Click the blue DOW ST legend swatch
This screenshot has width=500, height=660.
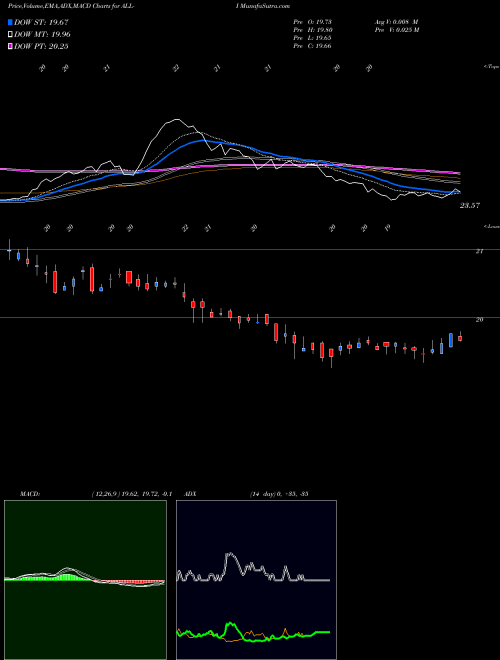(11, 22)
